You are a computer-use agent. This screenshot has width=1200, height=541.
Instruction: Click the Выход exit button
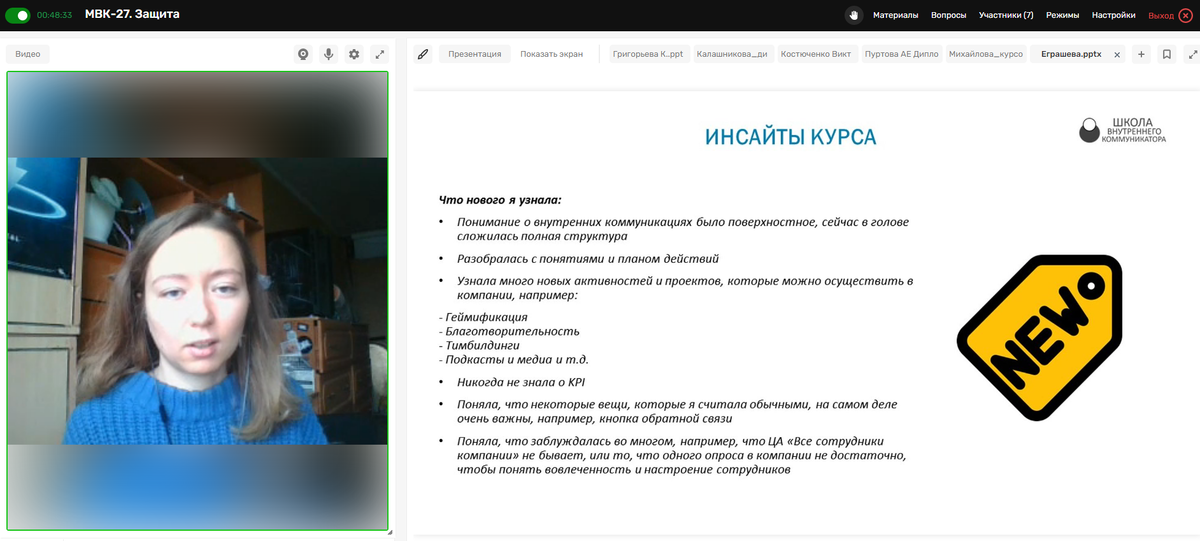(1170, 15)
